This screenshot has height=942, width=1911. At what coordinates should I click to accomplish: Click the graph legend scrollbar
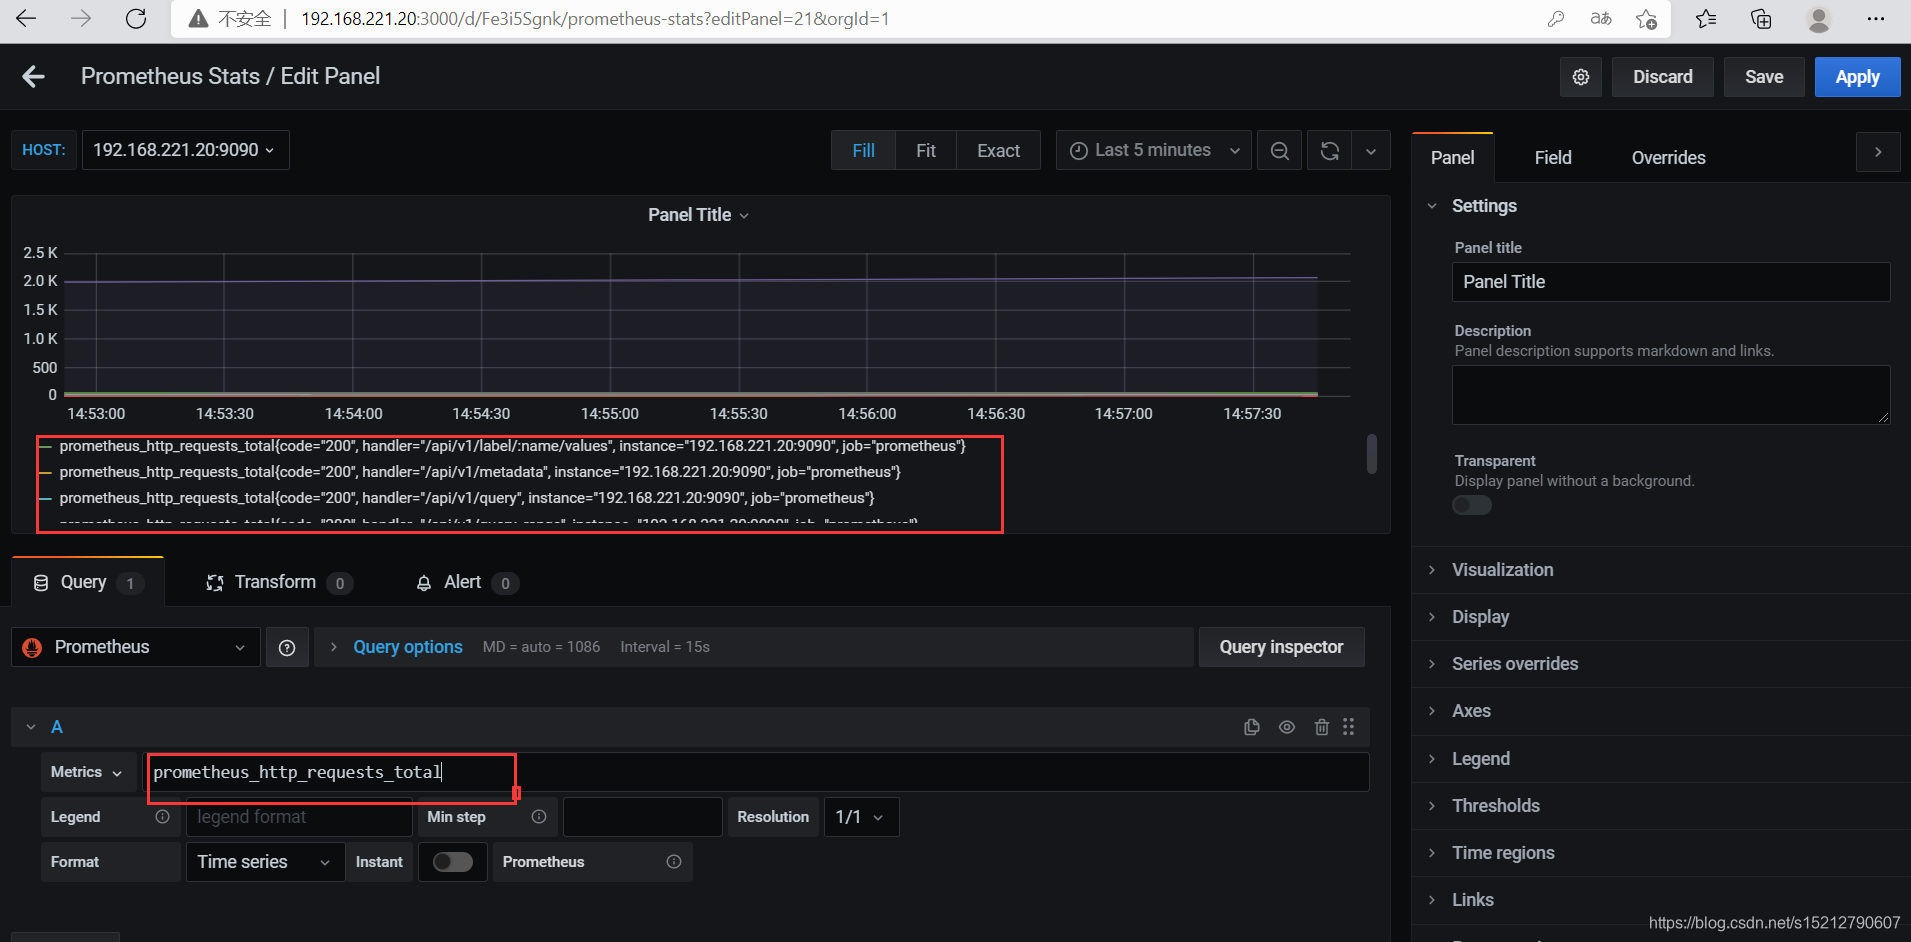1372,454
